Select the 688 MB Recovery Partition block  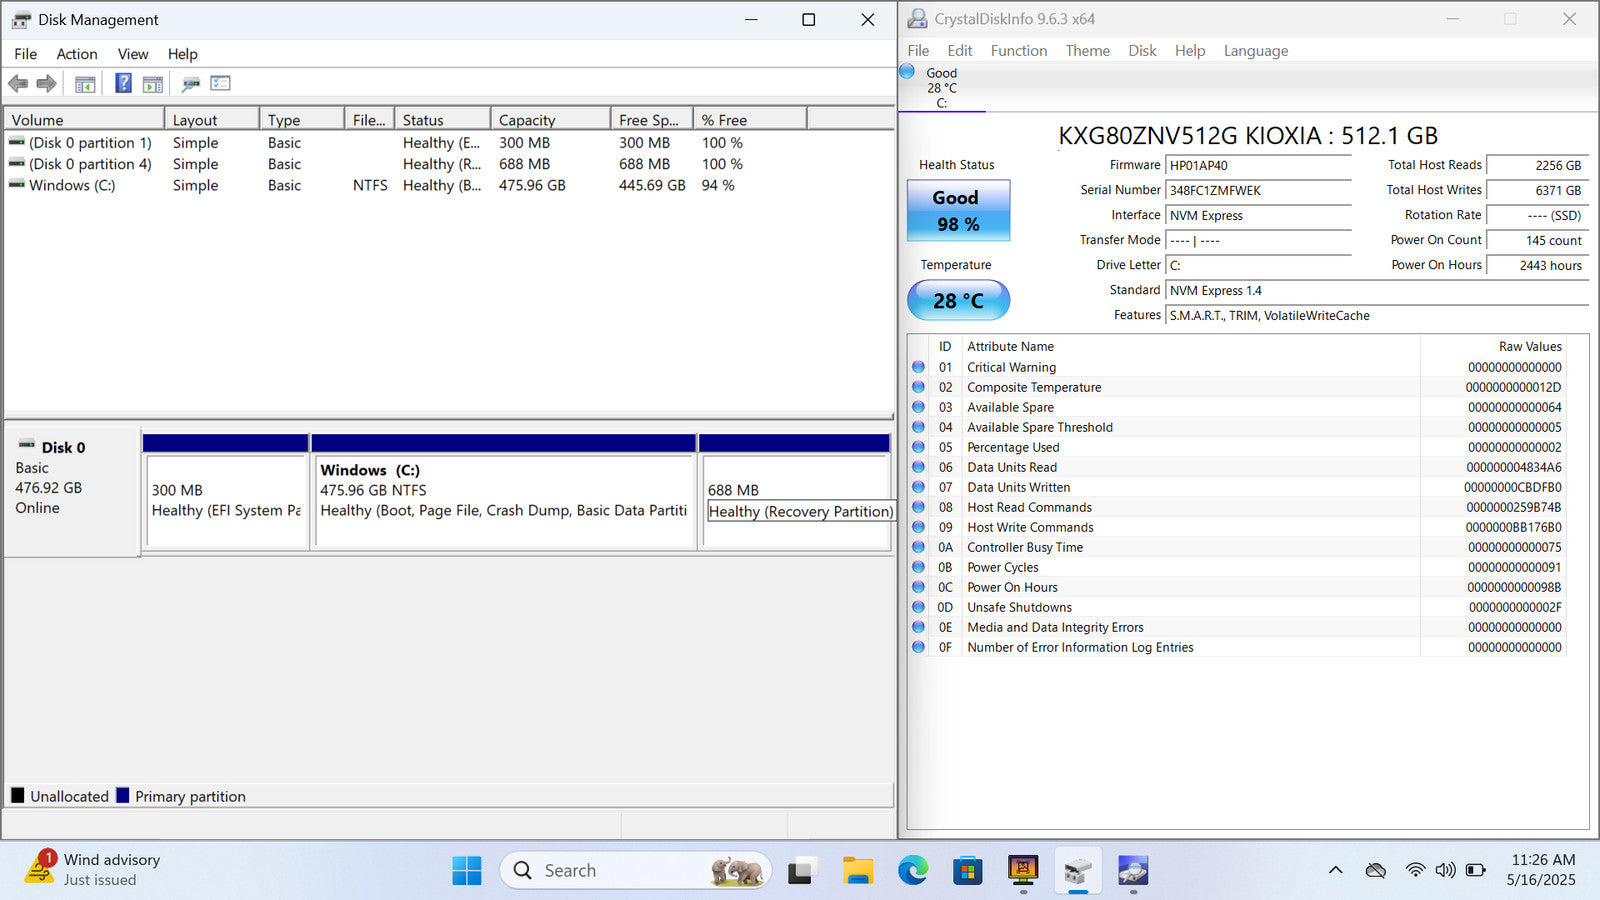click(x=795, y=500)
